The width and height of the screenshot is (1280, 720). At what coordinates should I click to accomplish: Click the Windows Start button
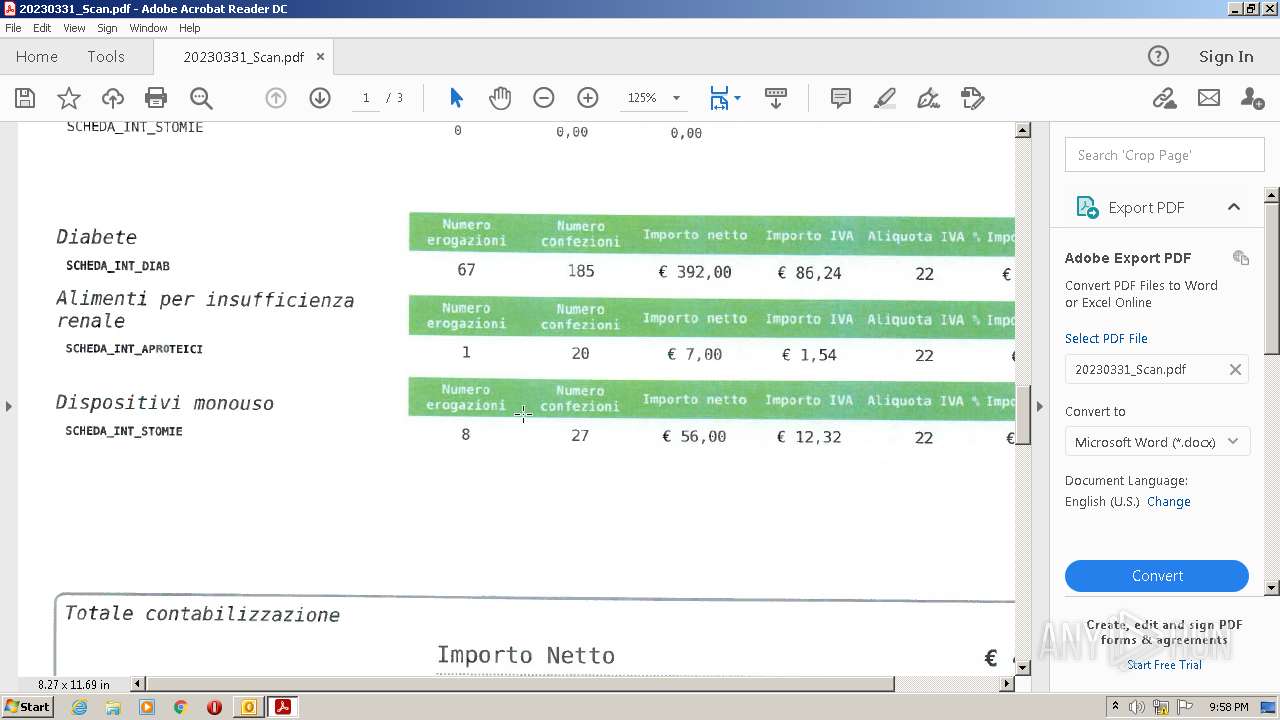[x=27, y=707]
